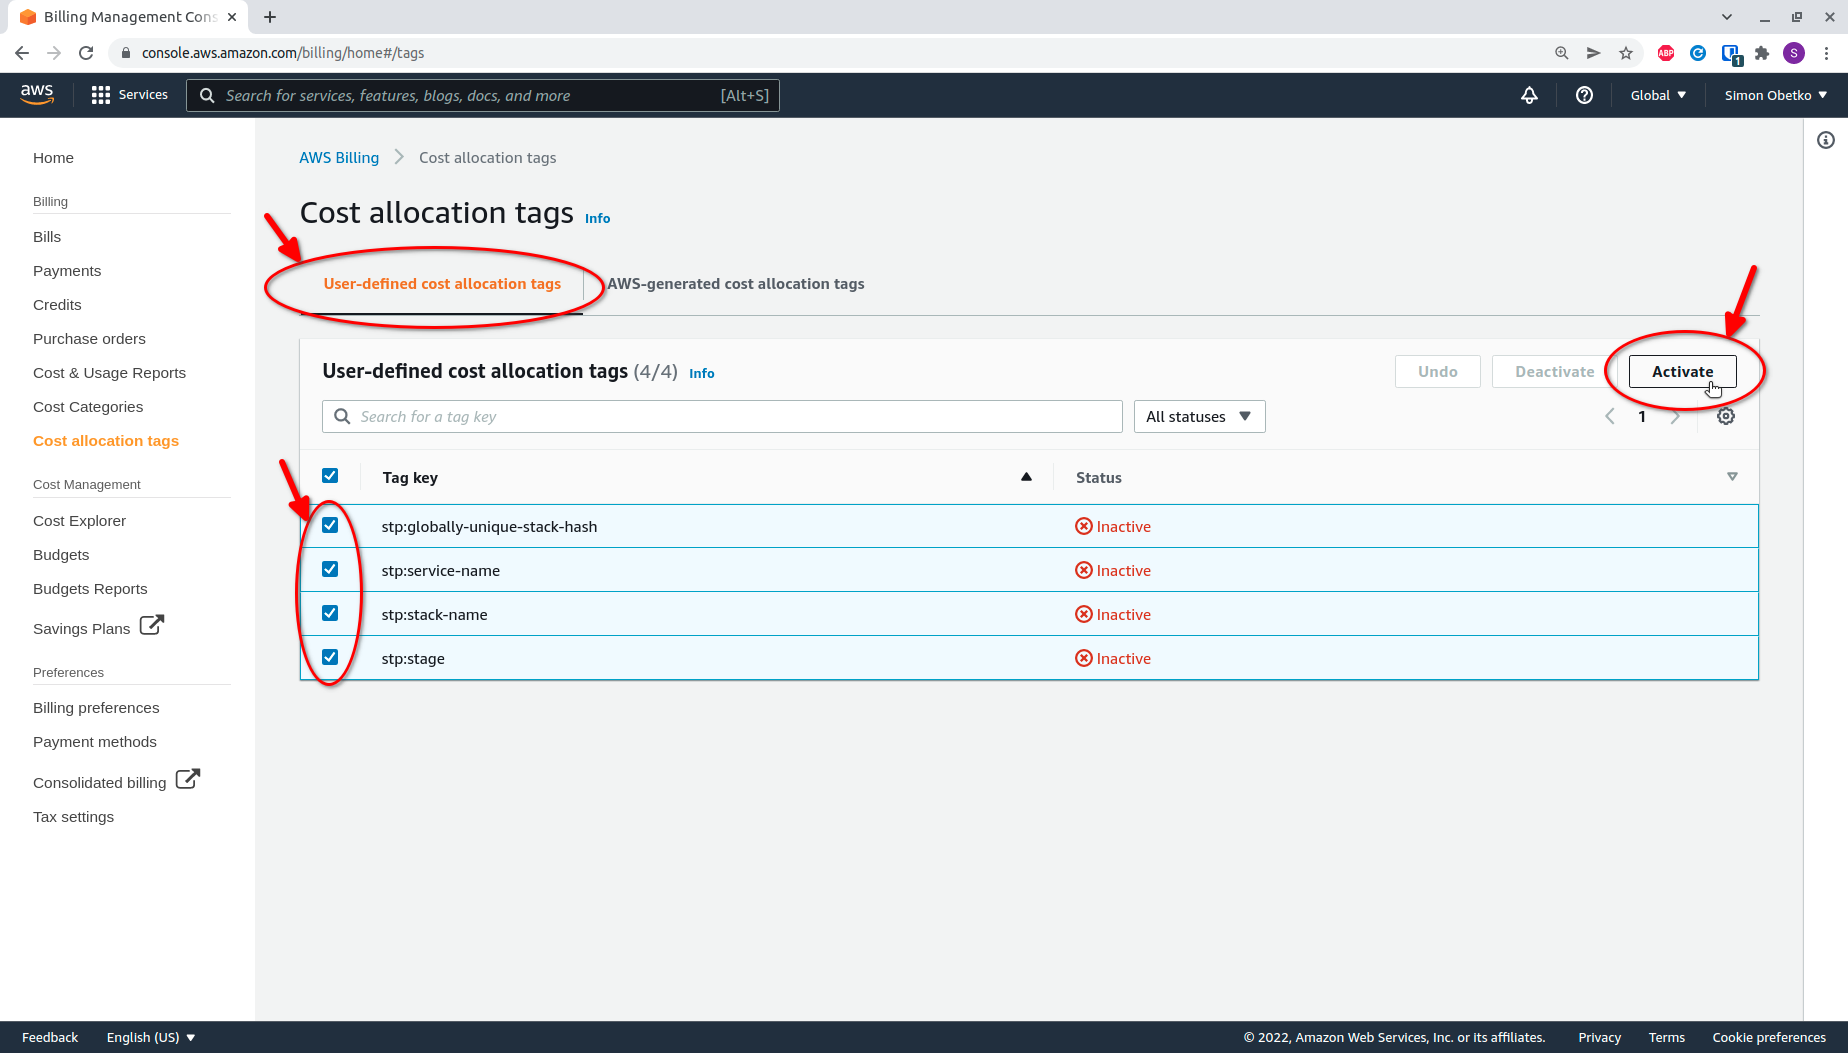This screenshot has width=1848, height=1053.
Task: Open the Chrome tab search dropdown arrow
Action: point(1726,17)
